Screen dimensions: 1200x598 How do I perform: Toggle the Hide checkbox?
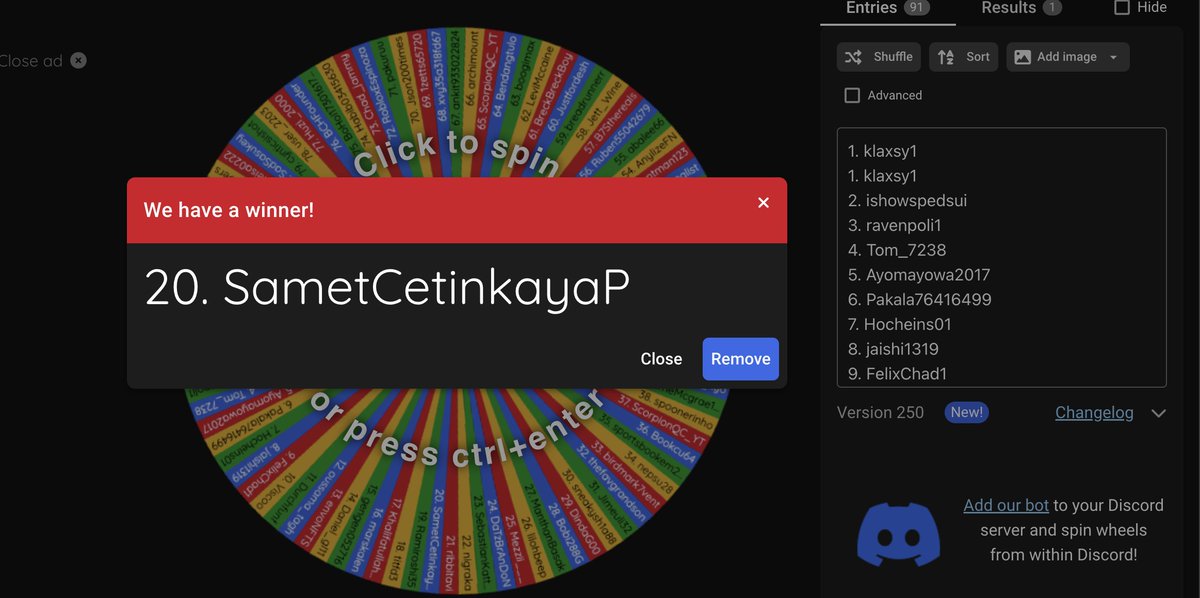point(1122,7)
